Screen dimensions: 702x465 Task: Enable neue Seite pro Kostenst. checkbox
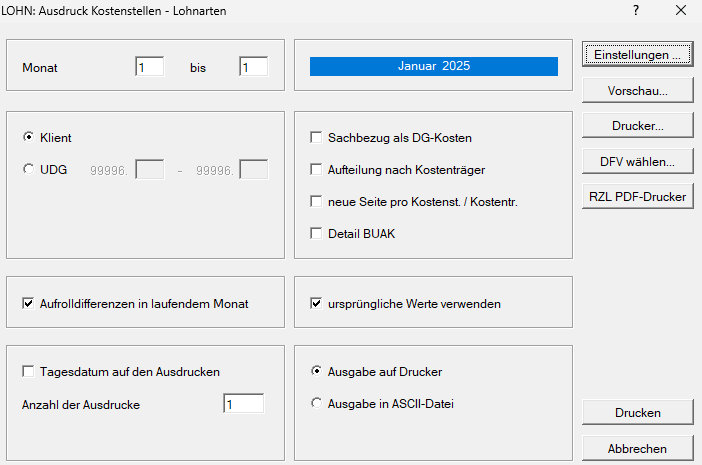click(x=317, y=202)
